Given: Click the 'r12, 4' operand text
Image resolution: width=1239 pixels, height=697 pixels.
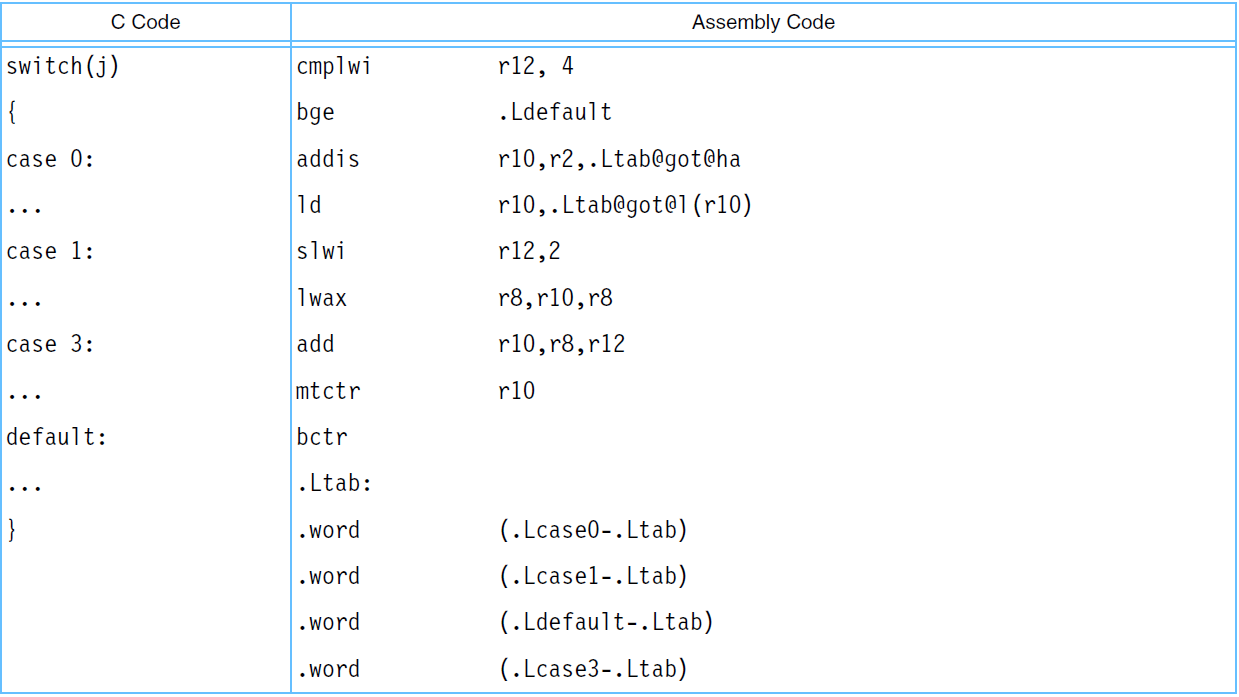Looking at the screenshot, I should point(536,67).
